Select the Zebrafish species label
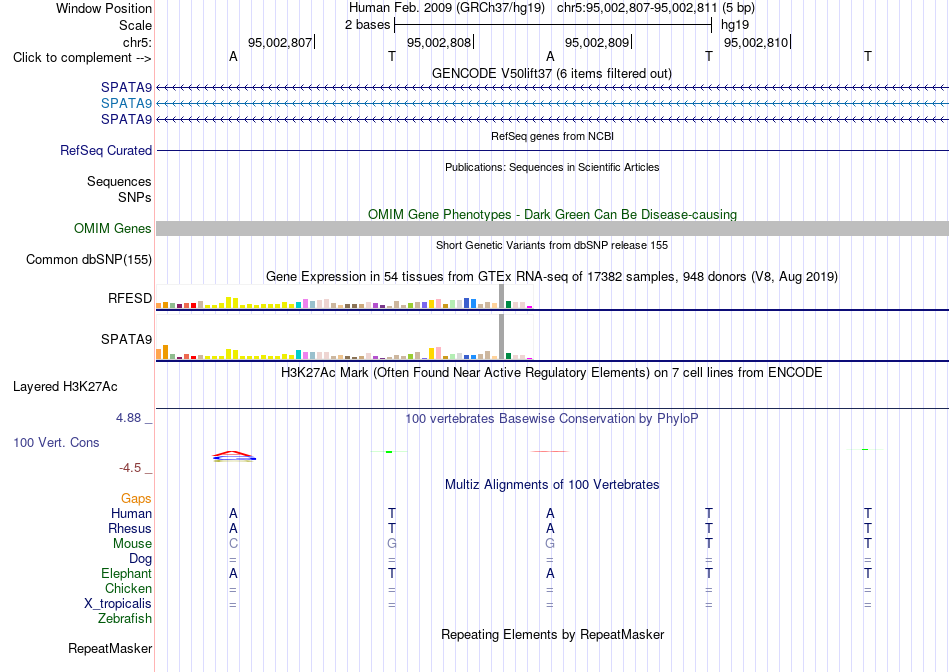The height and width of the screenshot is (672, 950). point(125,619)
